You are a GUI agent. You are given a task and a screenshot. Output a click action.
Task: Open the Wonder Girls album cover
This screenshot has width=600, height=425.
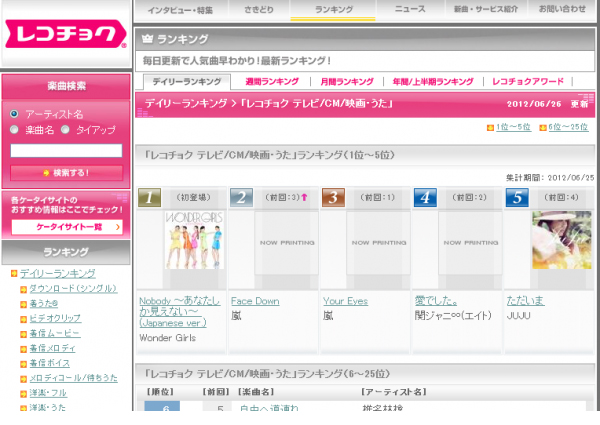coord(194,240)
